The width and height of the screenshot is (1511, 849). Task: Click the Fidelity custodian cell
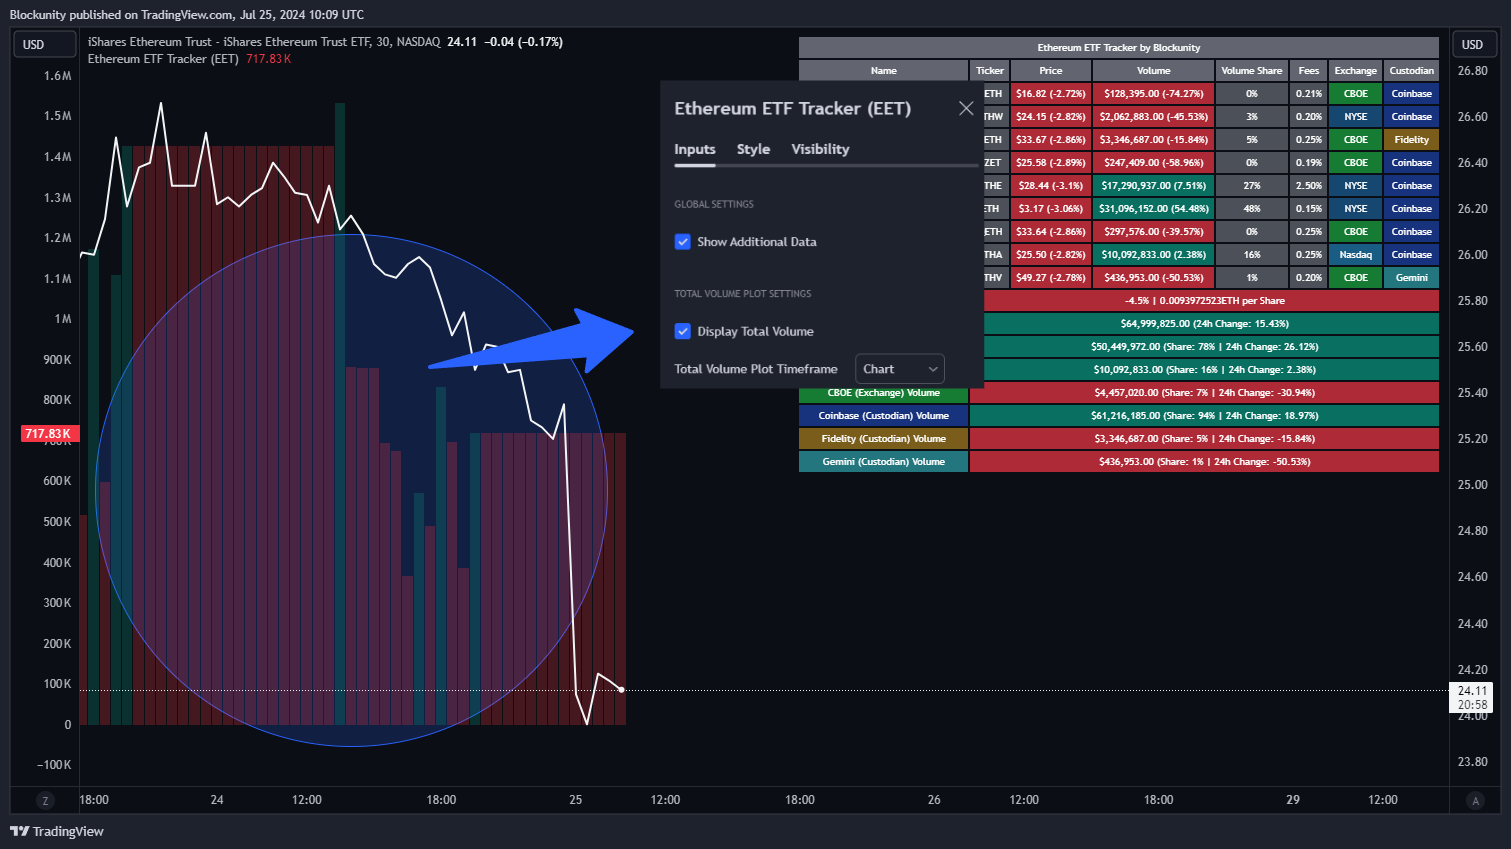pyautogui.click(x=1412, y=139)
